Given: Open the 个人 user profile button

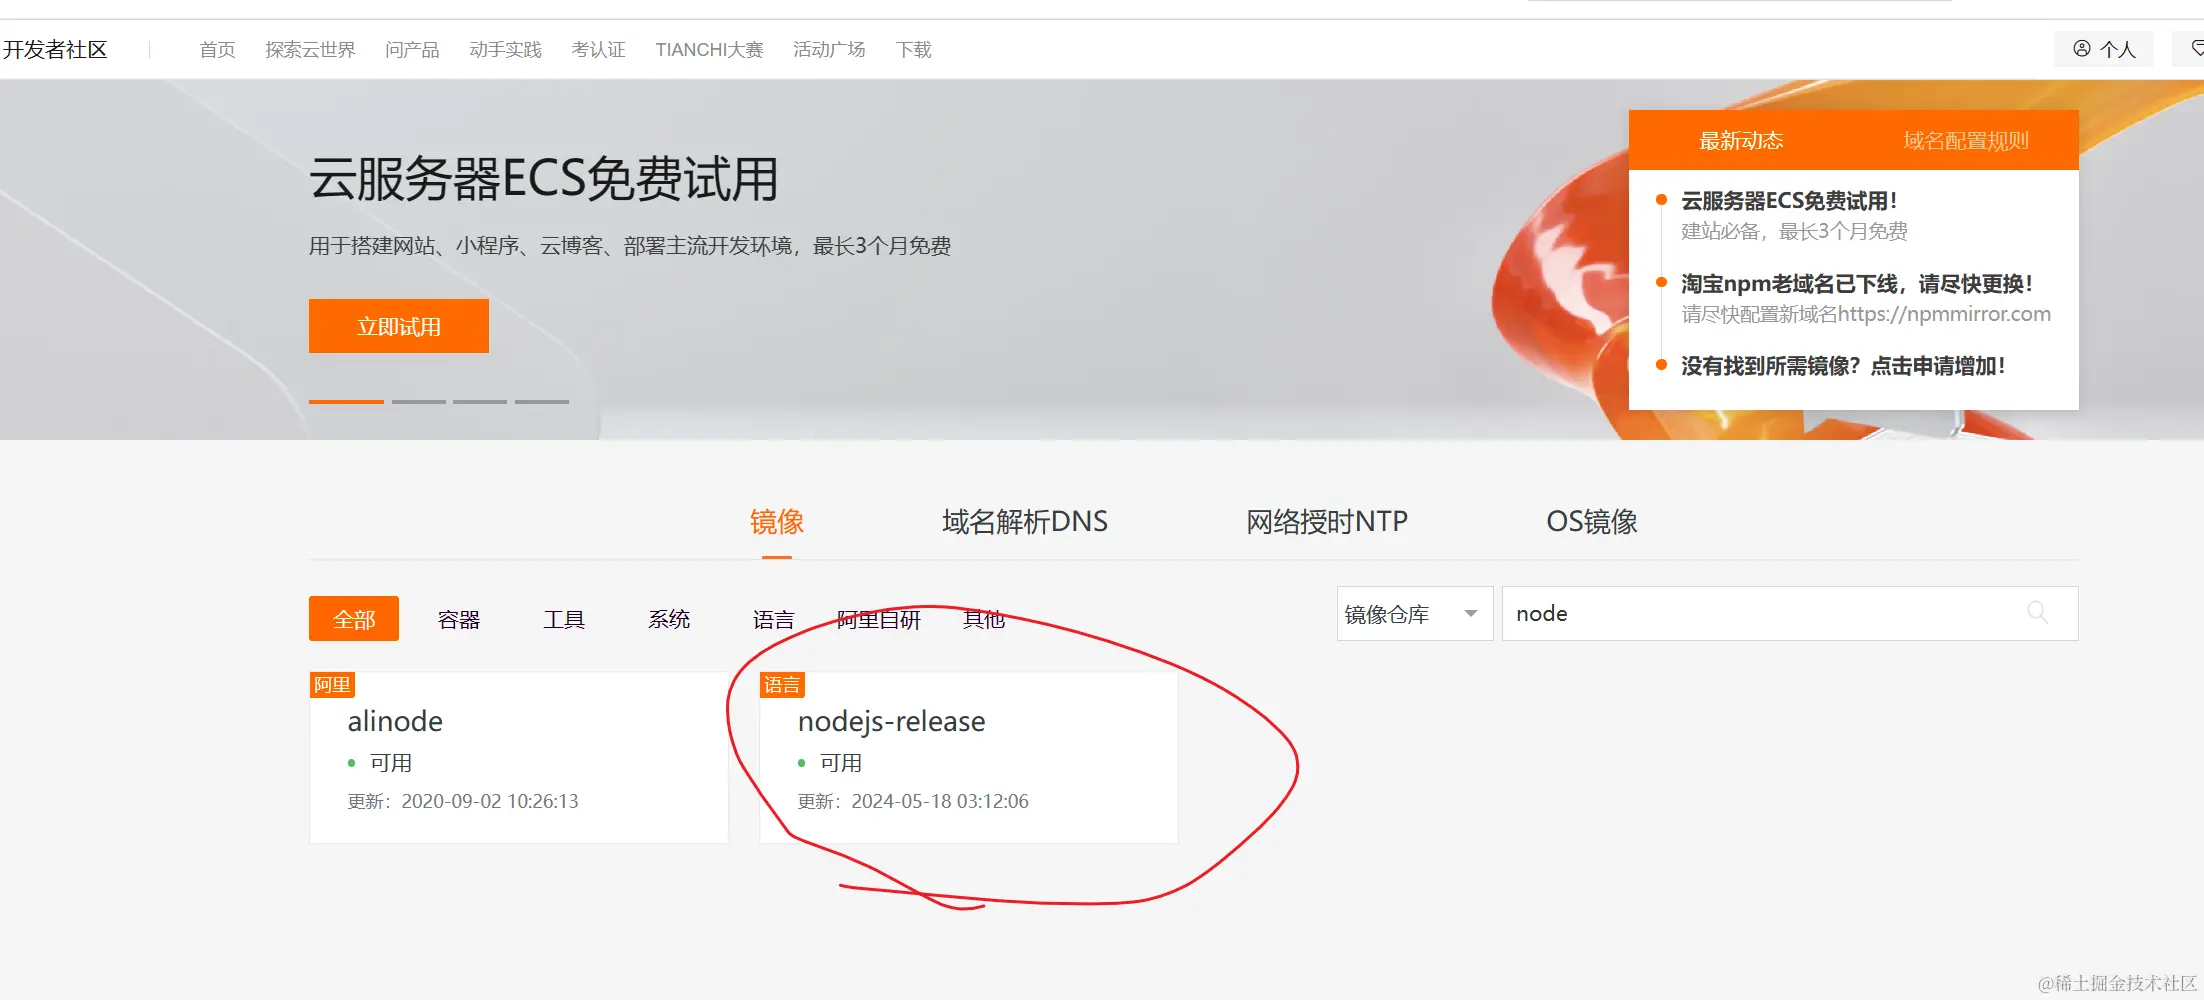Looking at the screenshot, I should click(x=2105, y=49).
